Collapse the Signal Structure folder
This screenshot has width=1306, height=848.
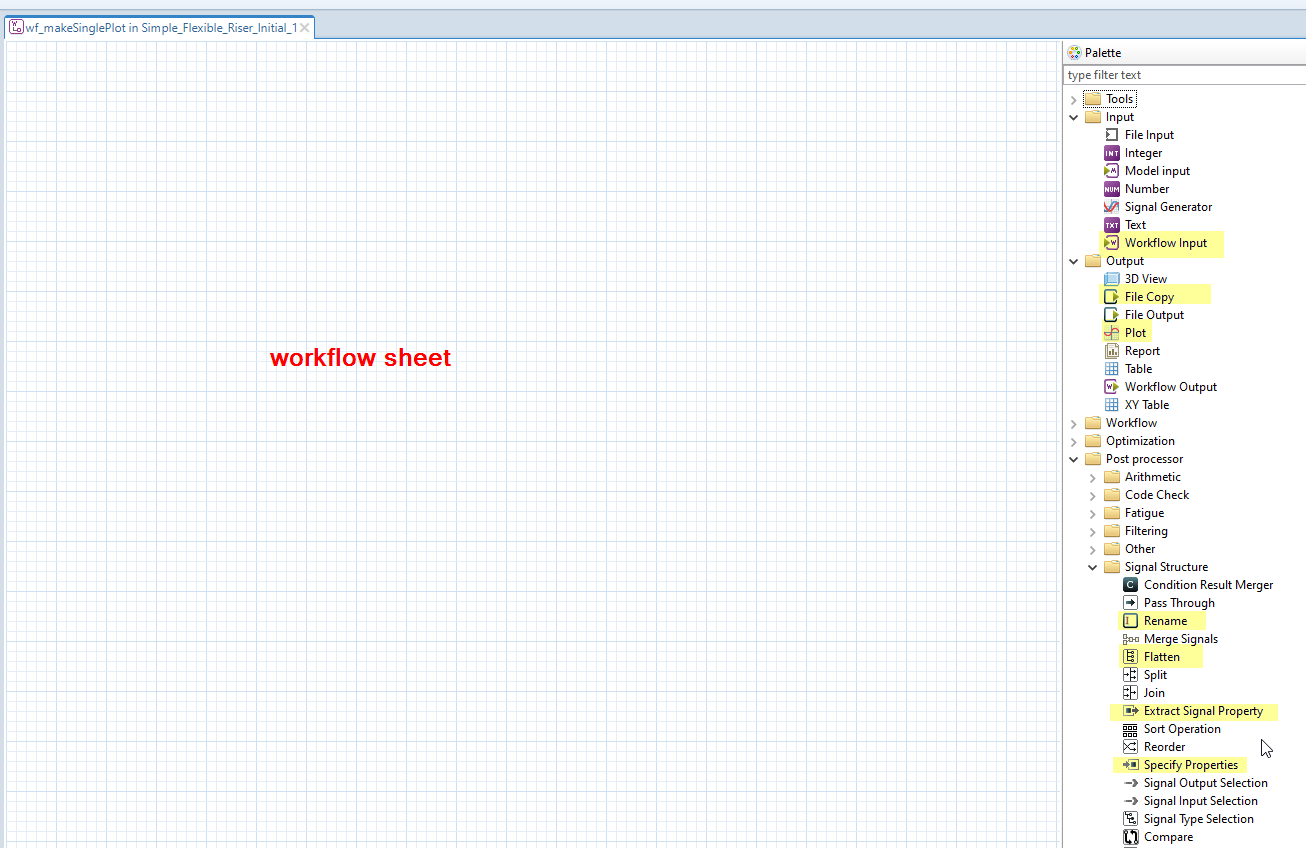click(x=1093, y=567)
